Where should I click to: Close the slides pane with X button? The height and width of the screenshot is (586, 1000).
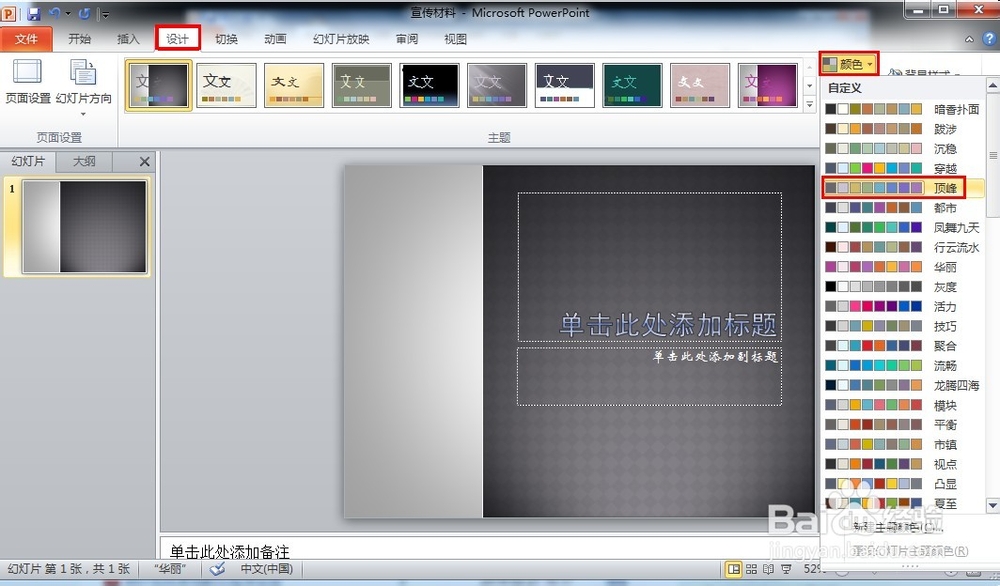pyautogui.click(x=144, y=161)
